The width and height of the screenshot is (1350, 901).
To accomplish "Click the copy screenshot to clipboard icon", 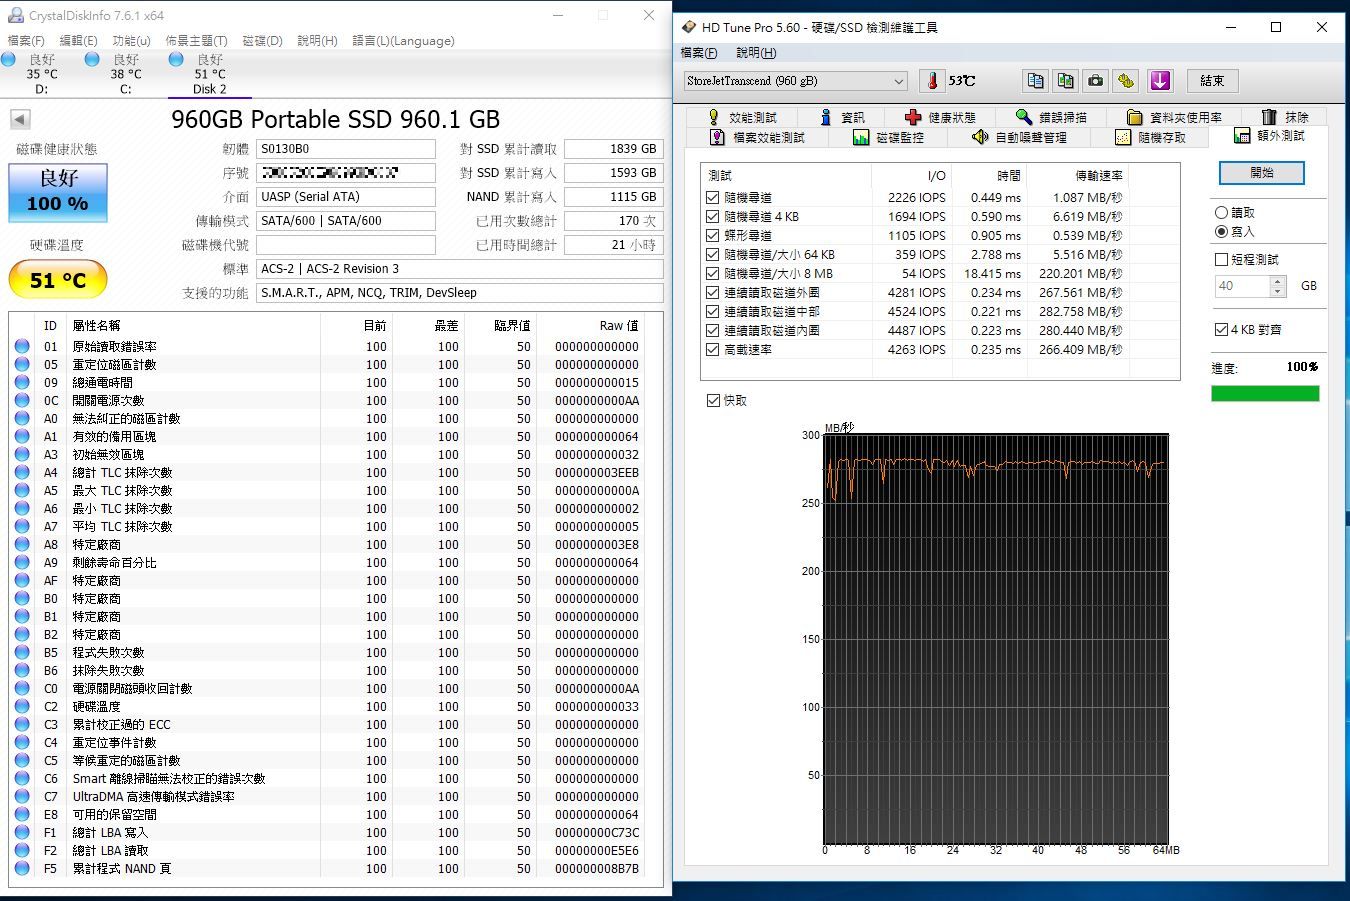I will tap(1066, 81).
